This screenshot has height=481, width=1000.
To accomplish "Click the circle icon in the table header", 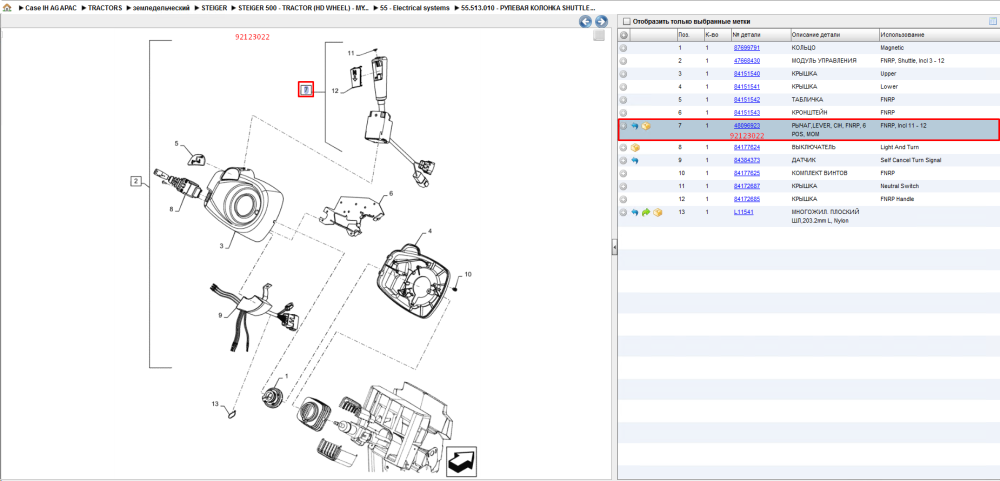I will (x=624, y=34).
